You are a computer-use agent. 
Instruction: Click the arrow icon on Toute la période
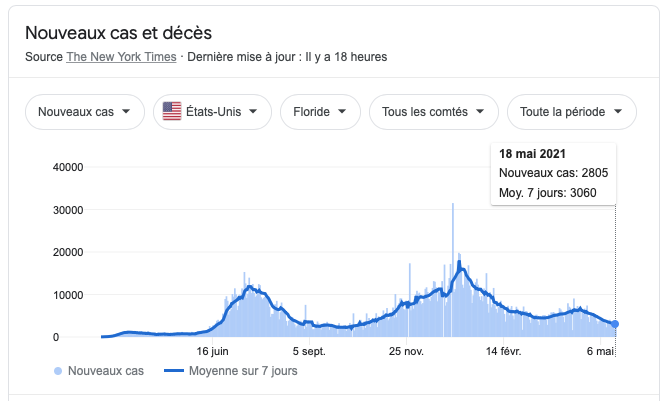pos(618,111)
